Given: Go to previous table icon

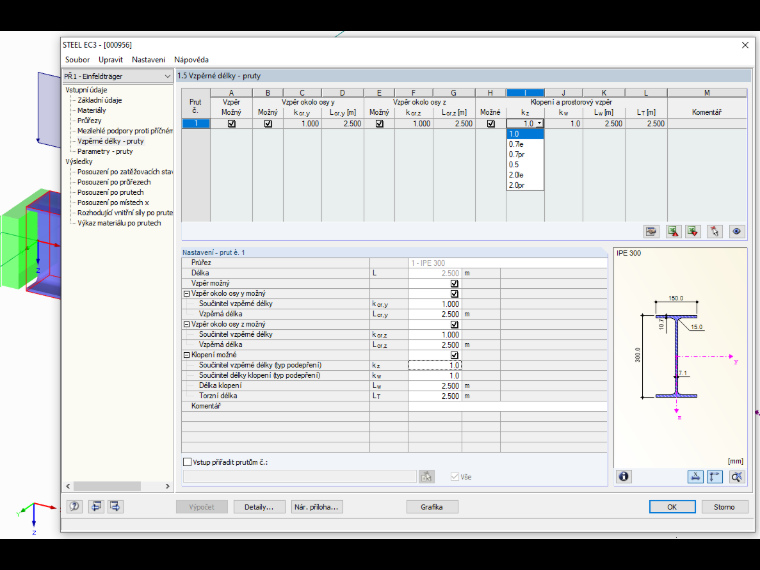Looking at the screenshot, I should [96, 507].
